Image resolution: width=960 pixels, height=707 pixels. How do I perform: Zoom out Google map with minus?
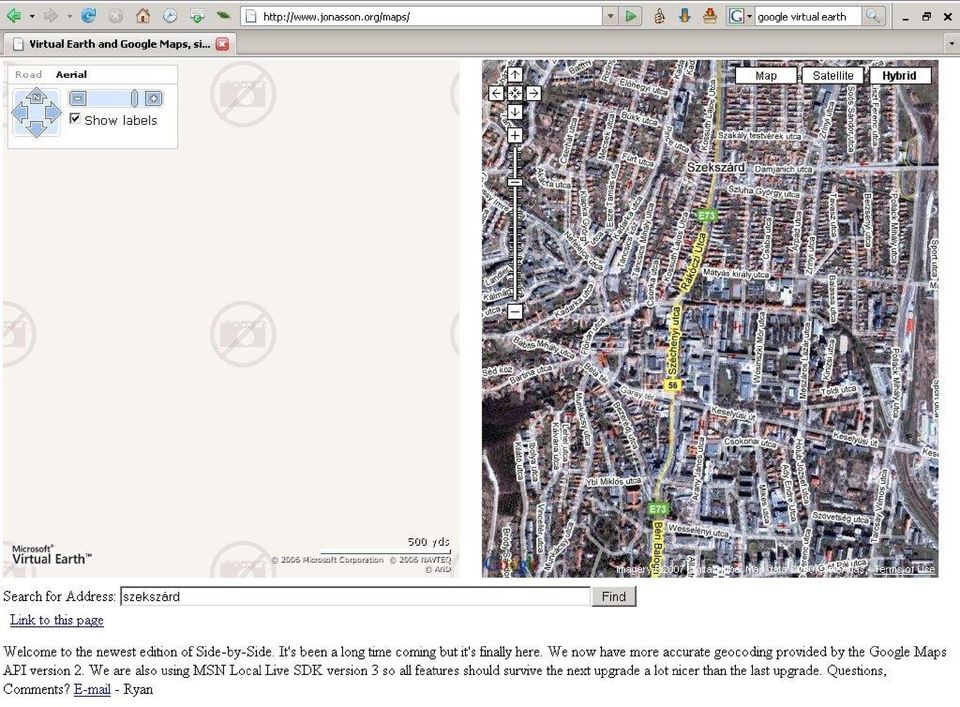(515, 311)
